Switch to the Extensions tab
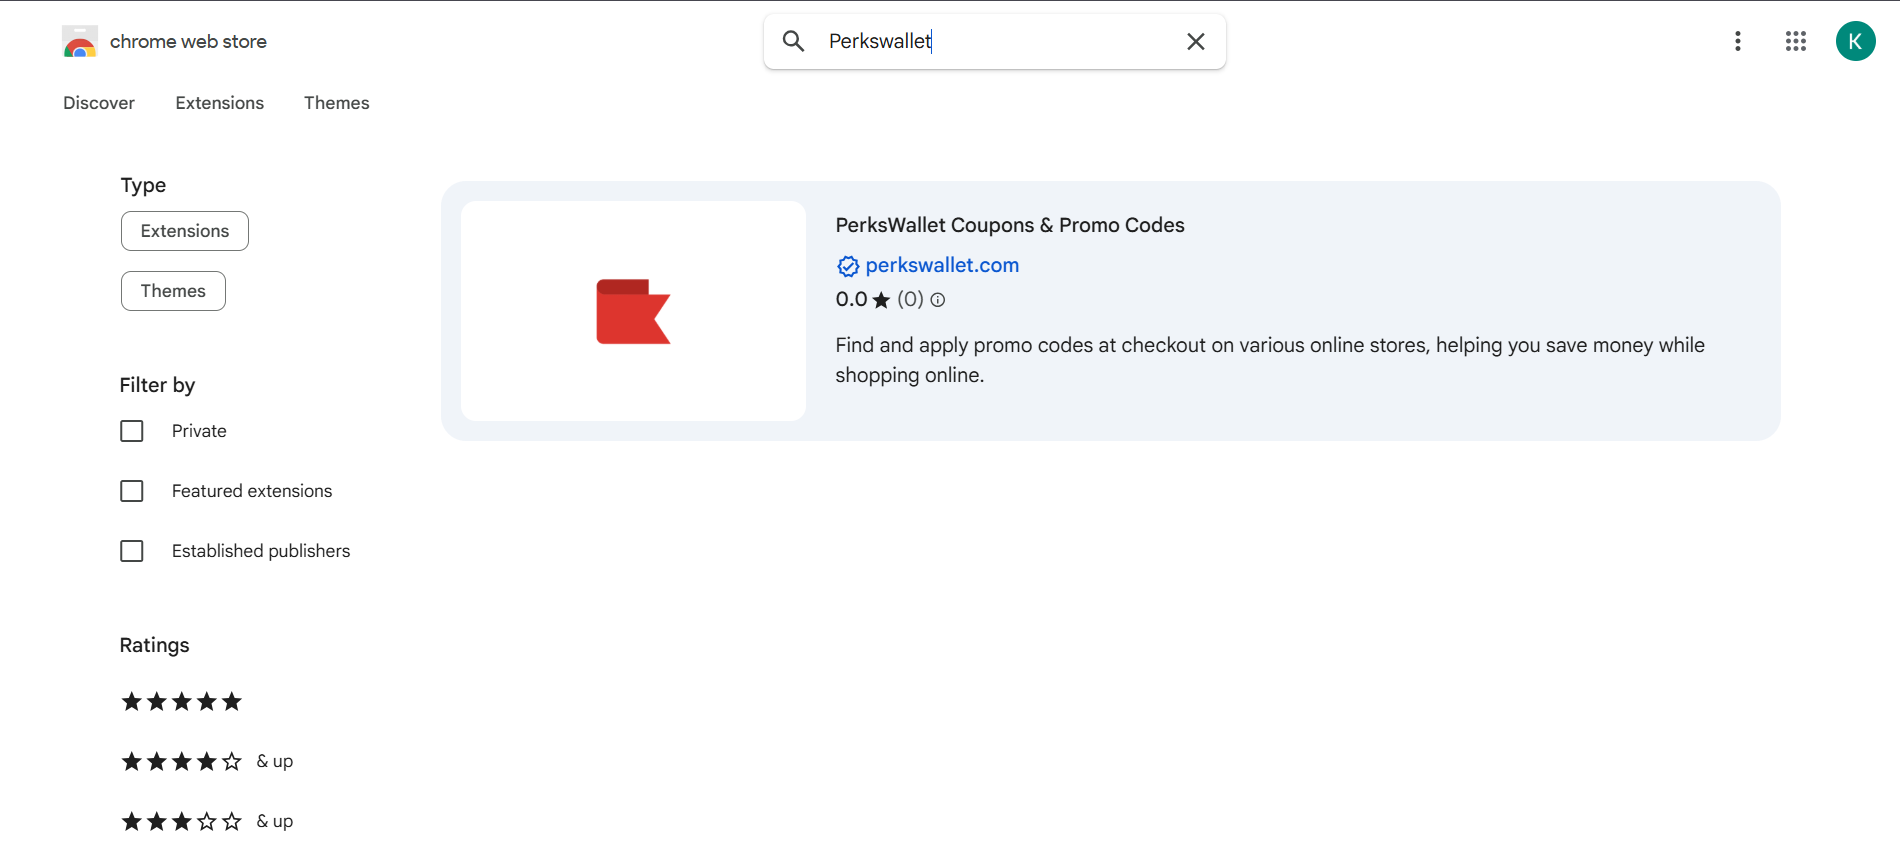This screenshot has height=860, width=1900. coord(220,103)
